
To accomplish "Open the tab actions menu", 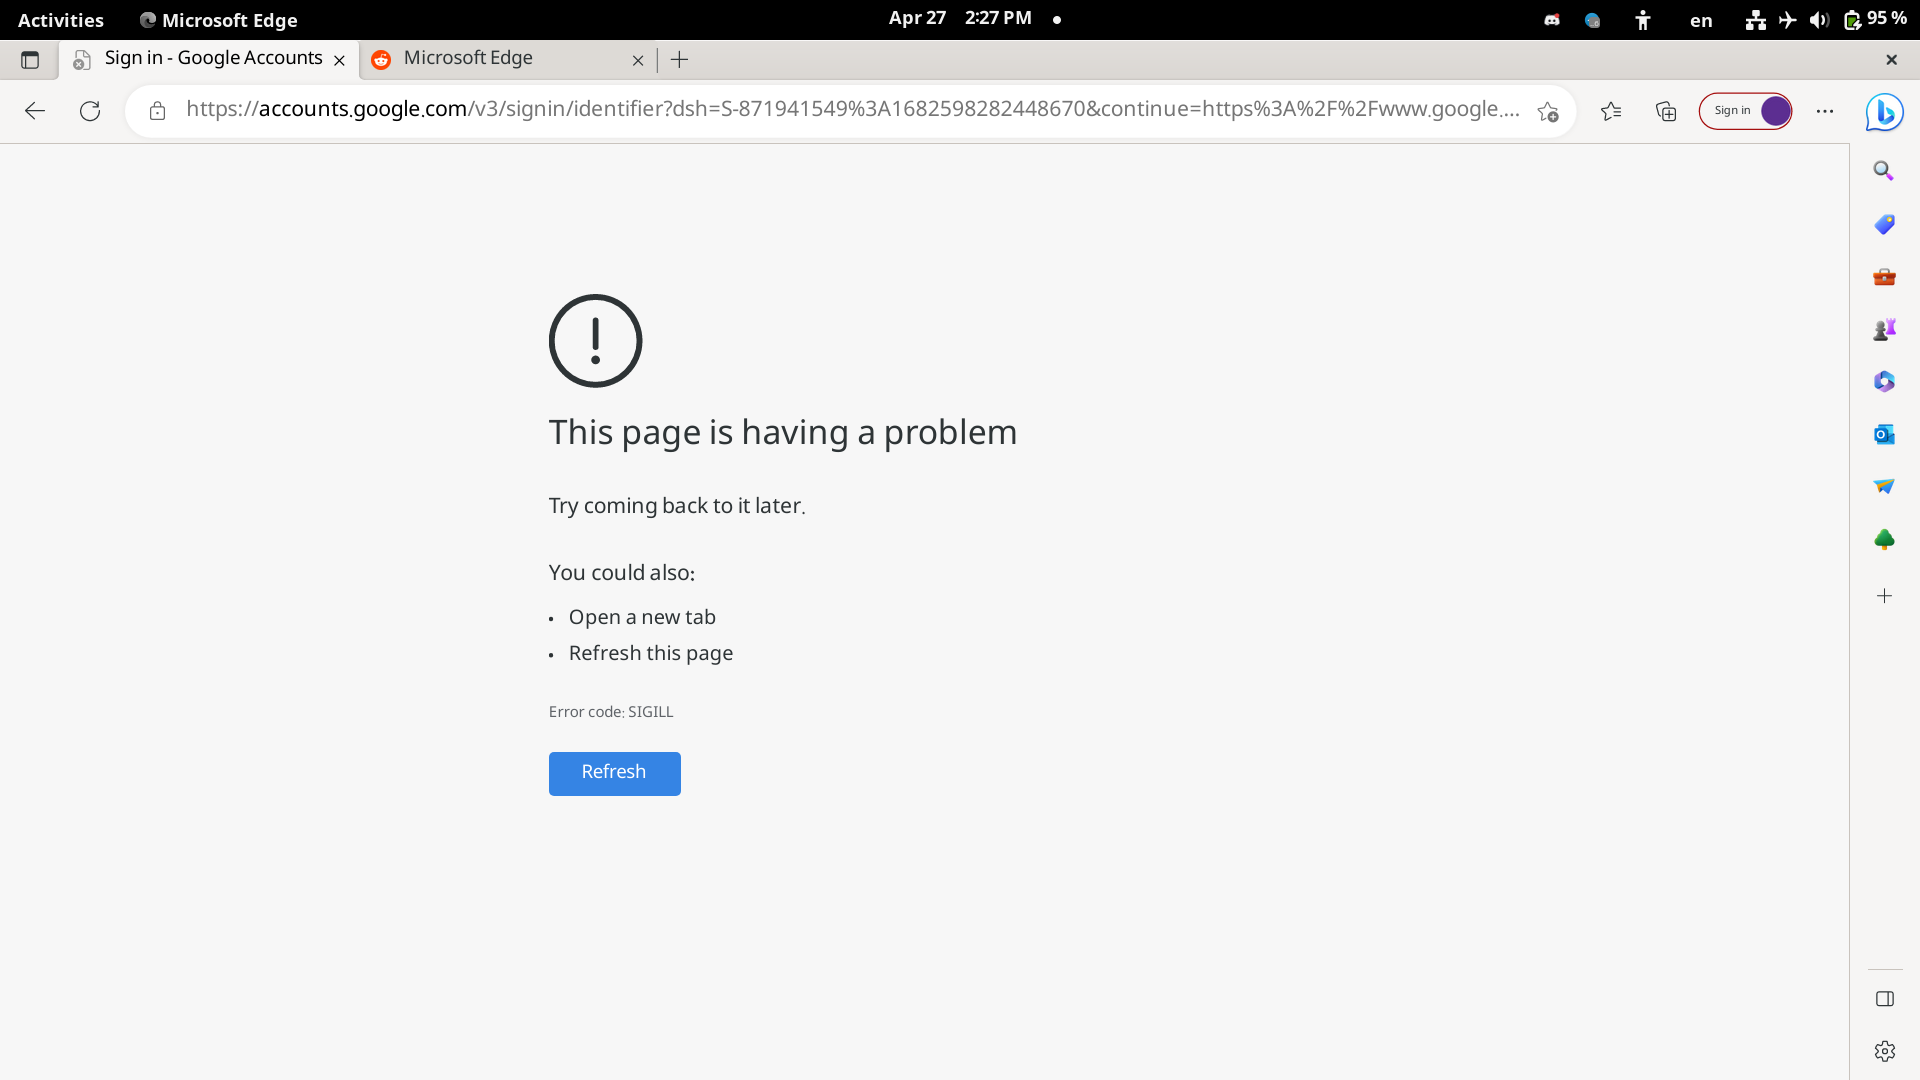I will coord(30,60).
